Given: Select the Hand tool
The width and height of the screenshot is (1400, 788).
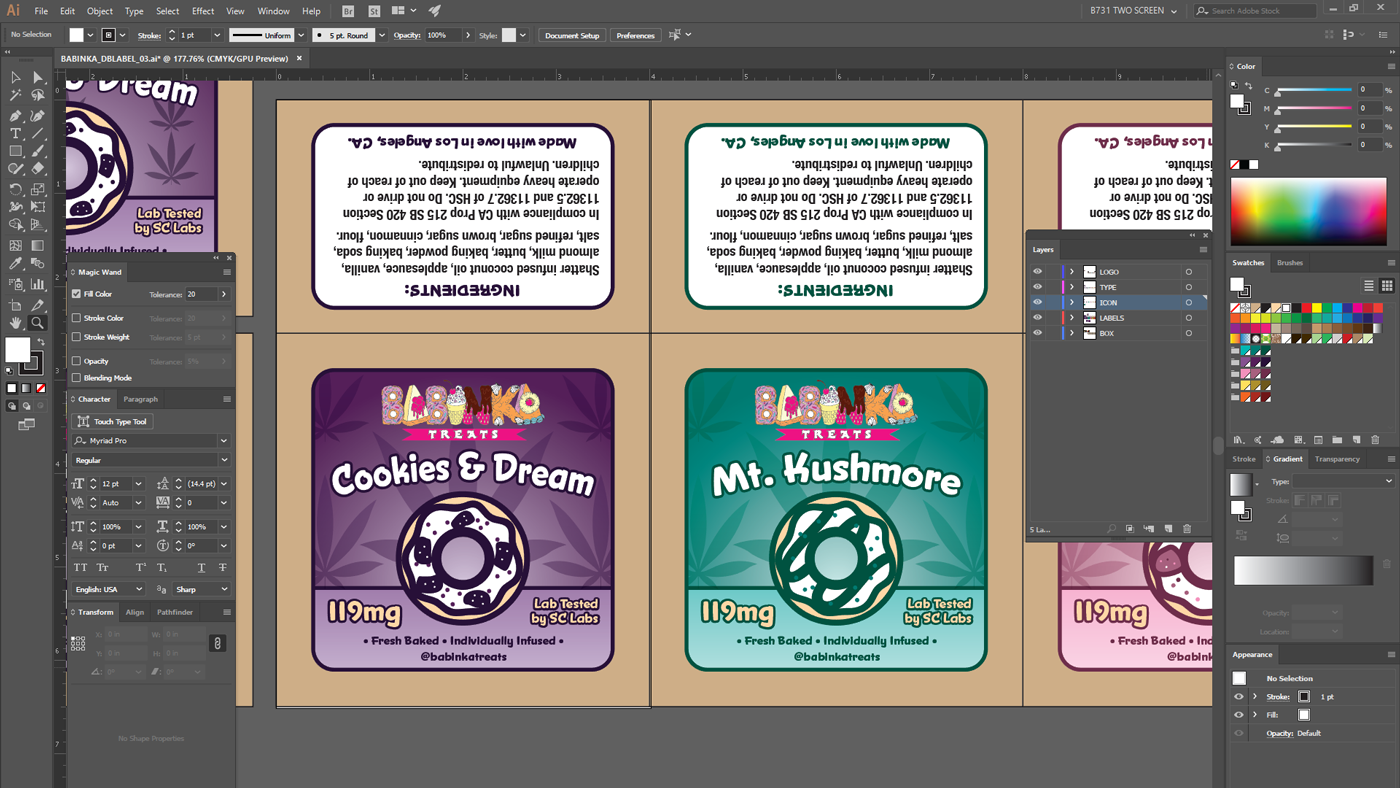Looking at the screenshot, I should (x=16, y=323).
